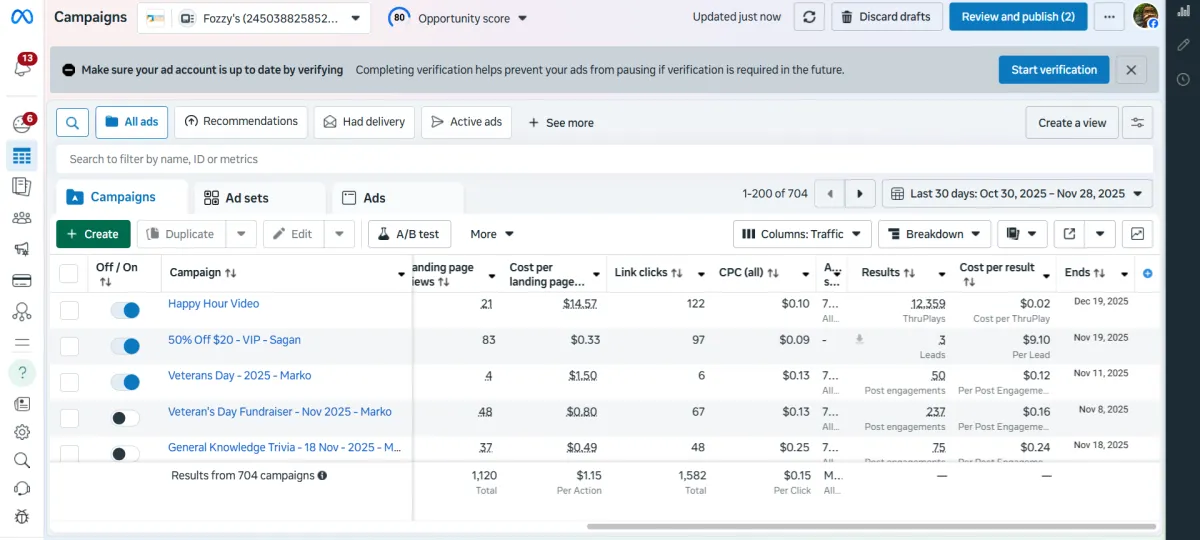This screenshot has height=540, width=1200.
Task: Open the view settings sliders icon
Action: click(1137, 122)
